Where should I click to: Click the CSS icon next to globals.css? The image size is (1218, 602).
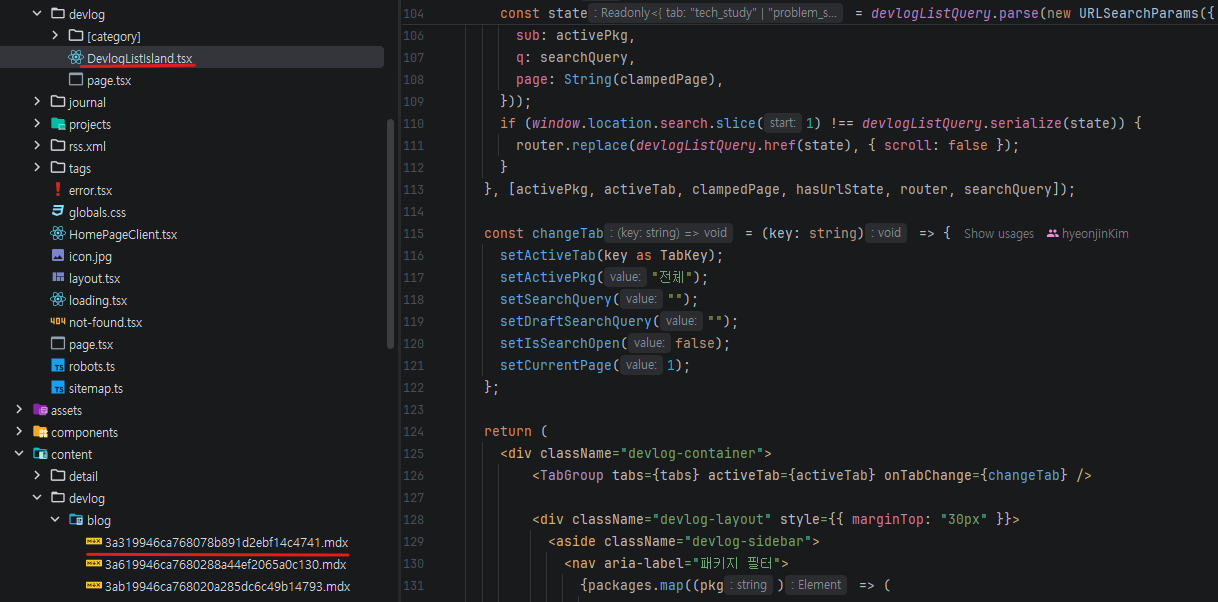coord(58,212)
